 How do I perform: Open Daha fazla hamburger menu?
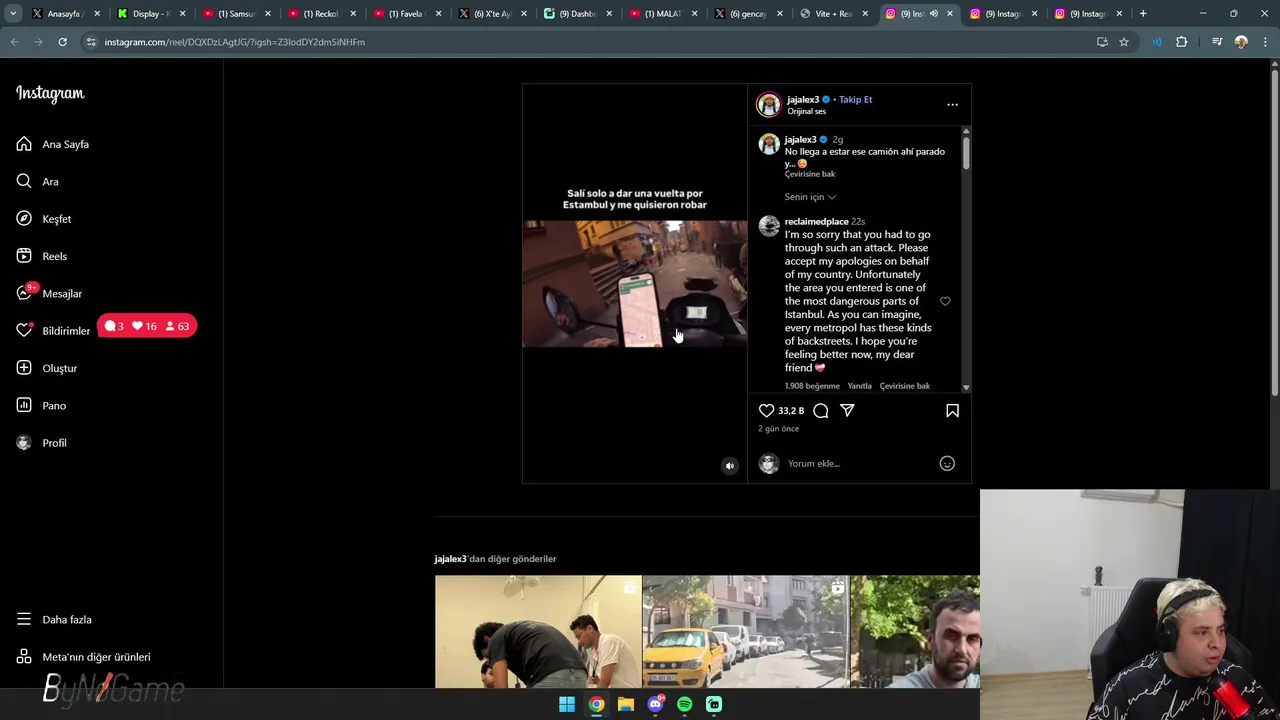click(x=24, y=619)
